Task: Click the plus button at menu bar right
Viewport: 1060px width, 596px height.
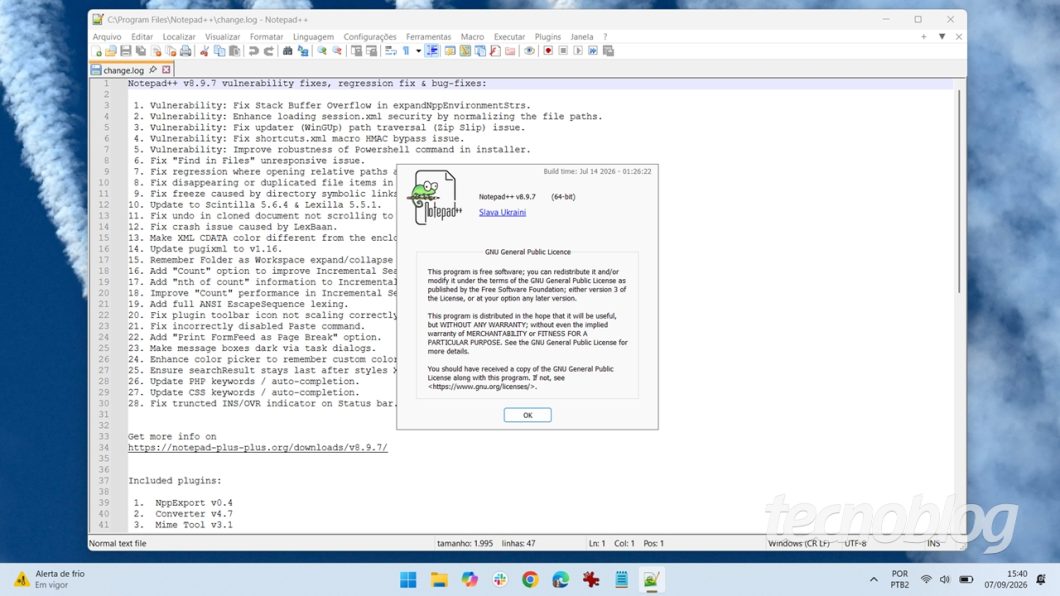Action: tap(923, 36)
